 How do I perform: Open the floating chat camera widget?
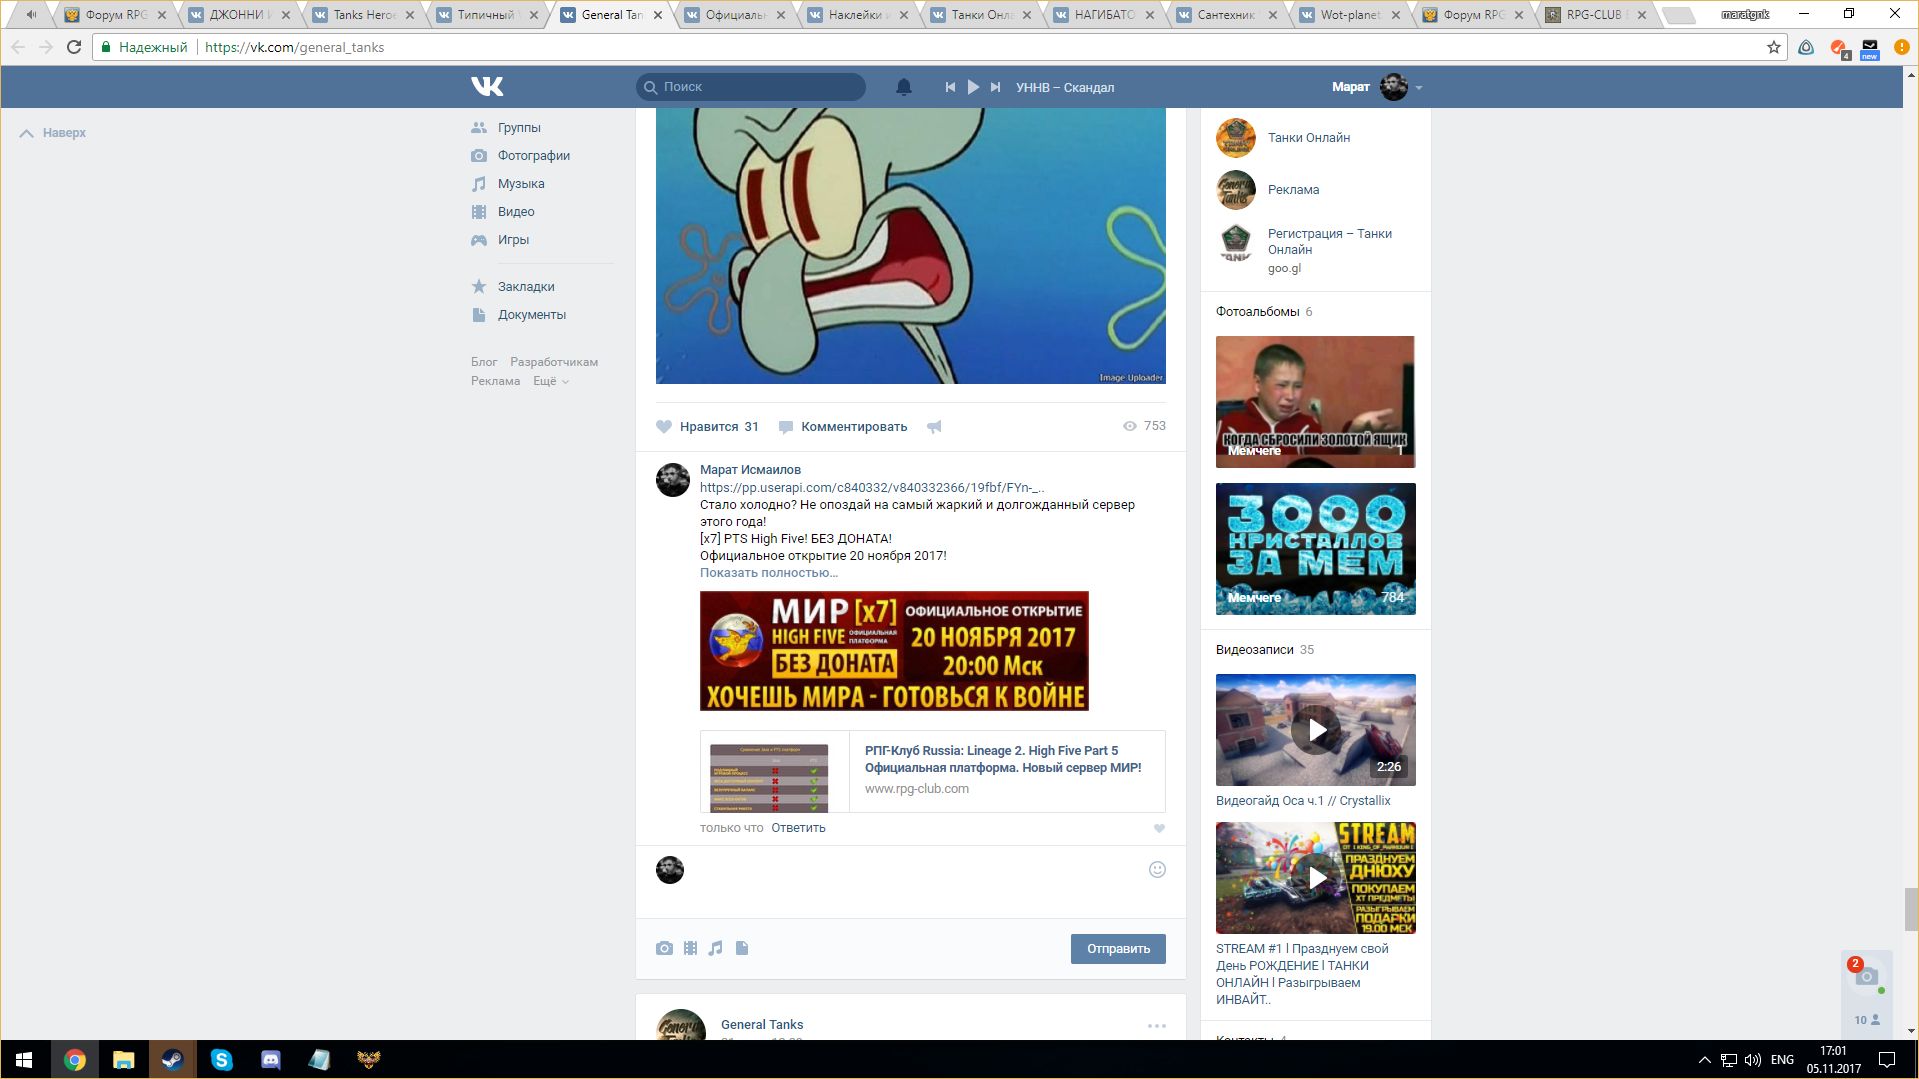coord(1866,977)
